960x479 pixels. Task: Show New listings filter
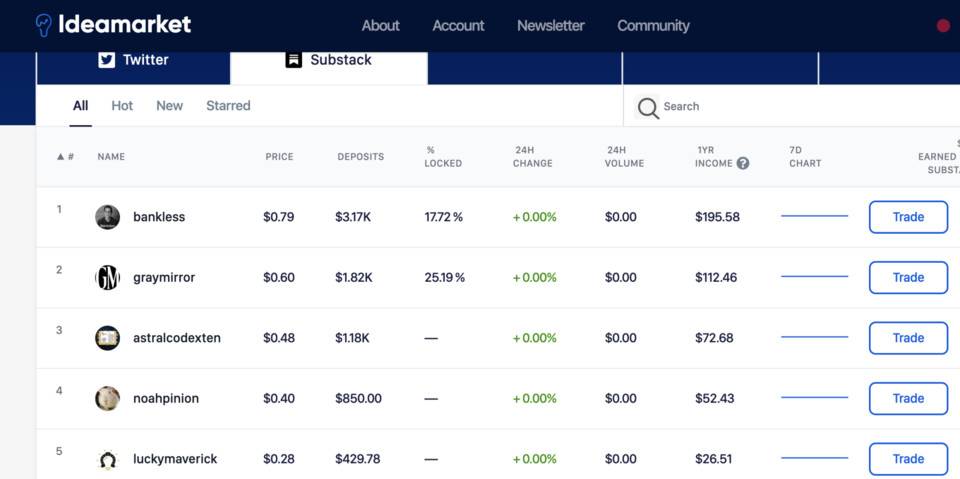click(x=169, y=106)
